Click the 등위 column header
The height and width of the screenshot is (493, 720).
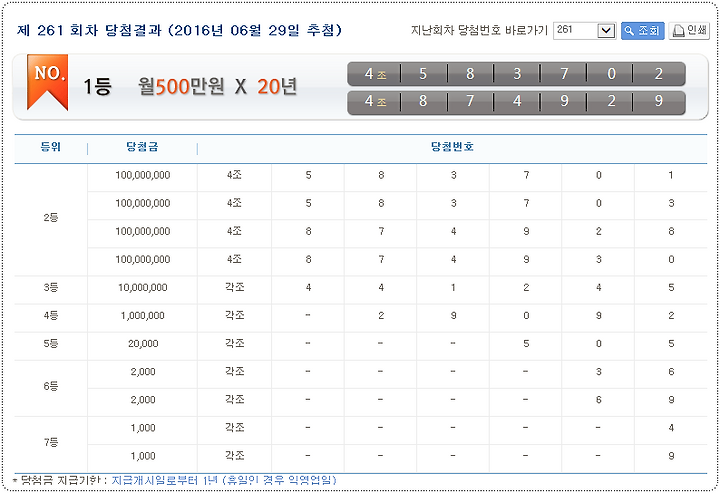[x=51, y=147]
